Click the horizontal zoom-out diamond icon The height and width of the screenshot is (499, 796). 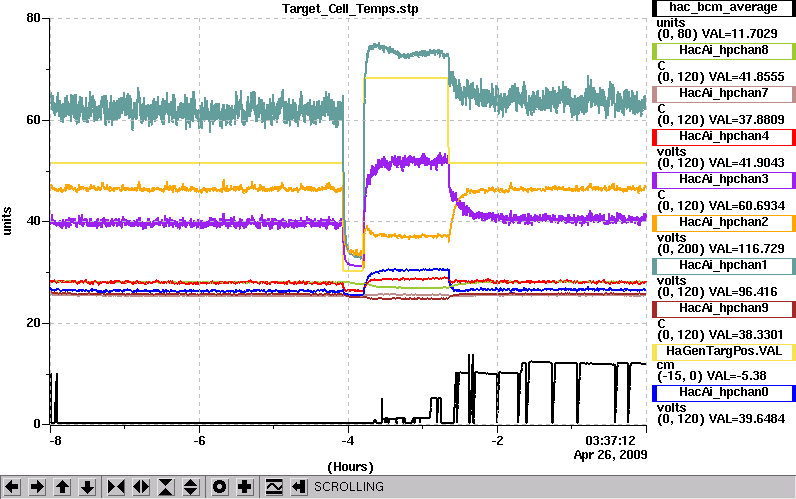tap(141, 487)
